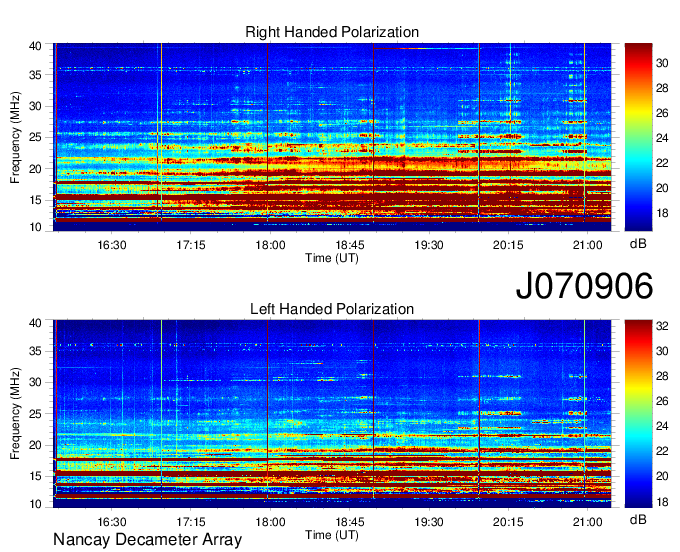Screen dimensions: 680x552
Task: Select the "J070906" observation label
Action: pos(584,286)
